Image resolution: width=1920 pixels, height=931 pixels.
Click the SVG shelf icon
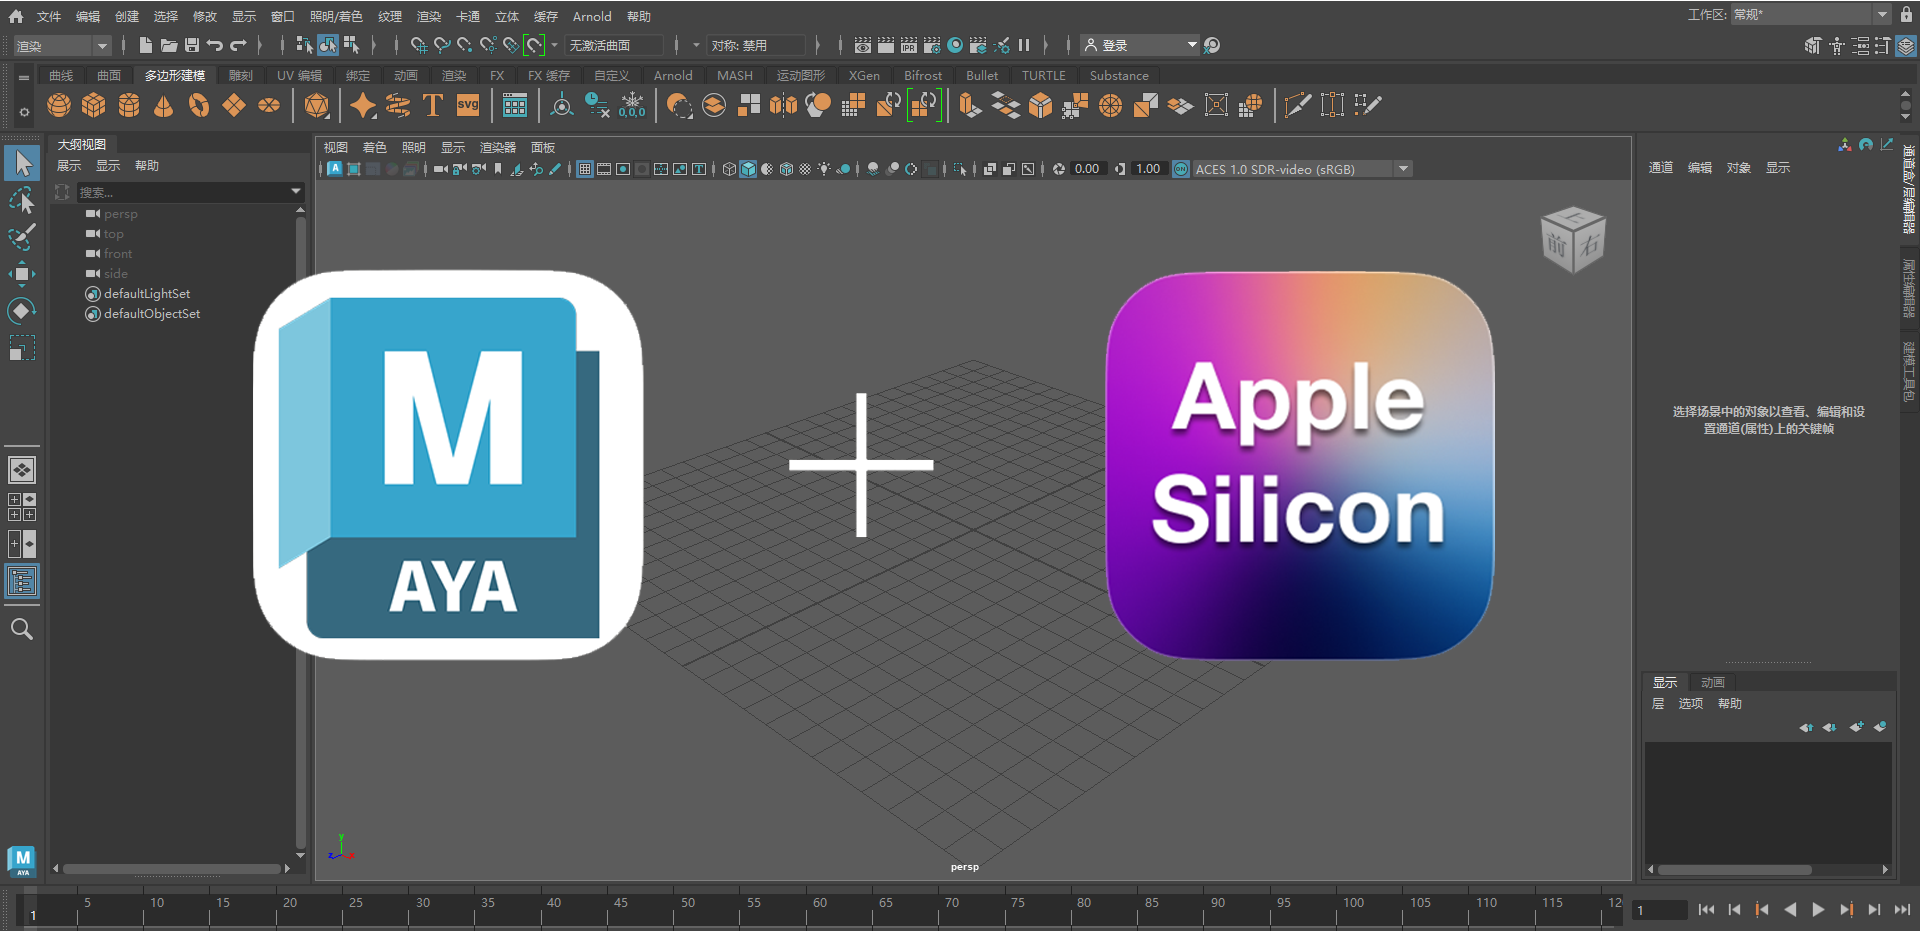(468, 105)
